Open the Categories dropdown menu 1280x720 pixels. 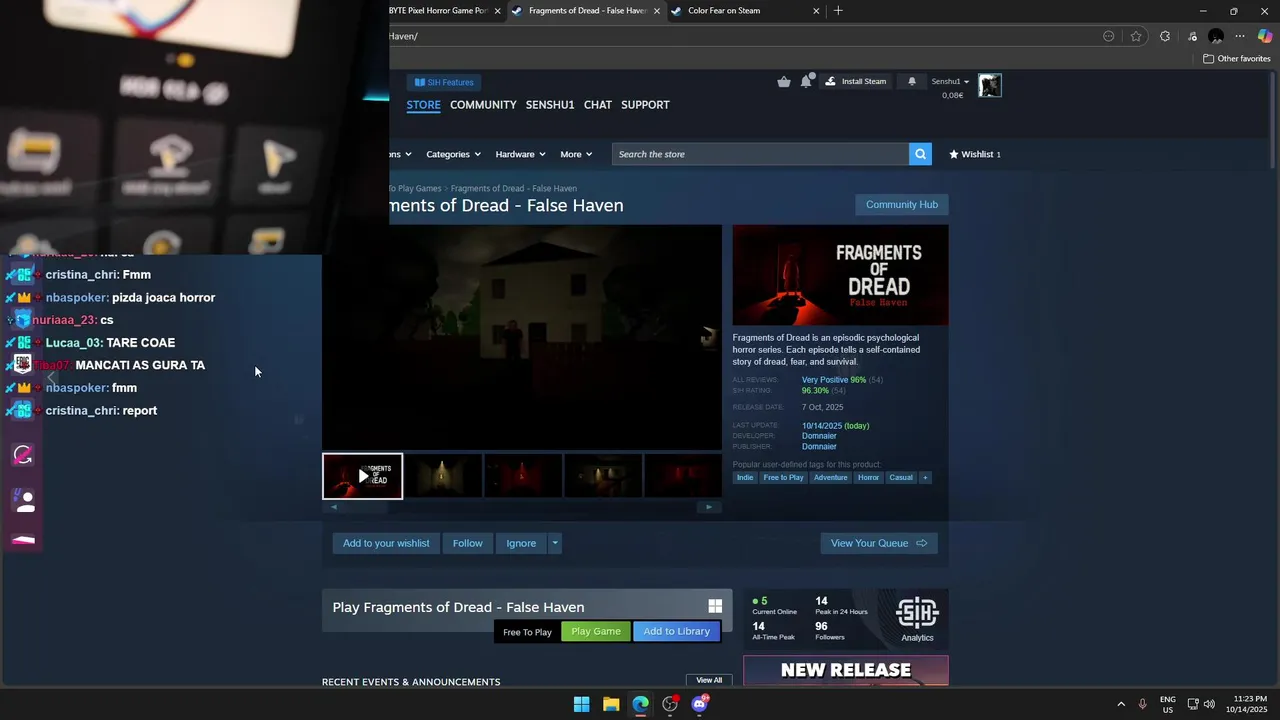[453, 154]
